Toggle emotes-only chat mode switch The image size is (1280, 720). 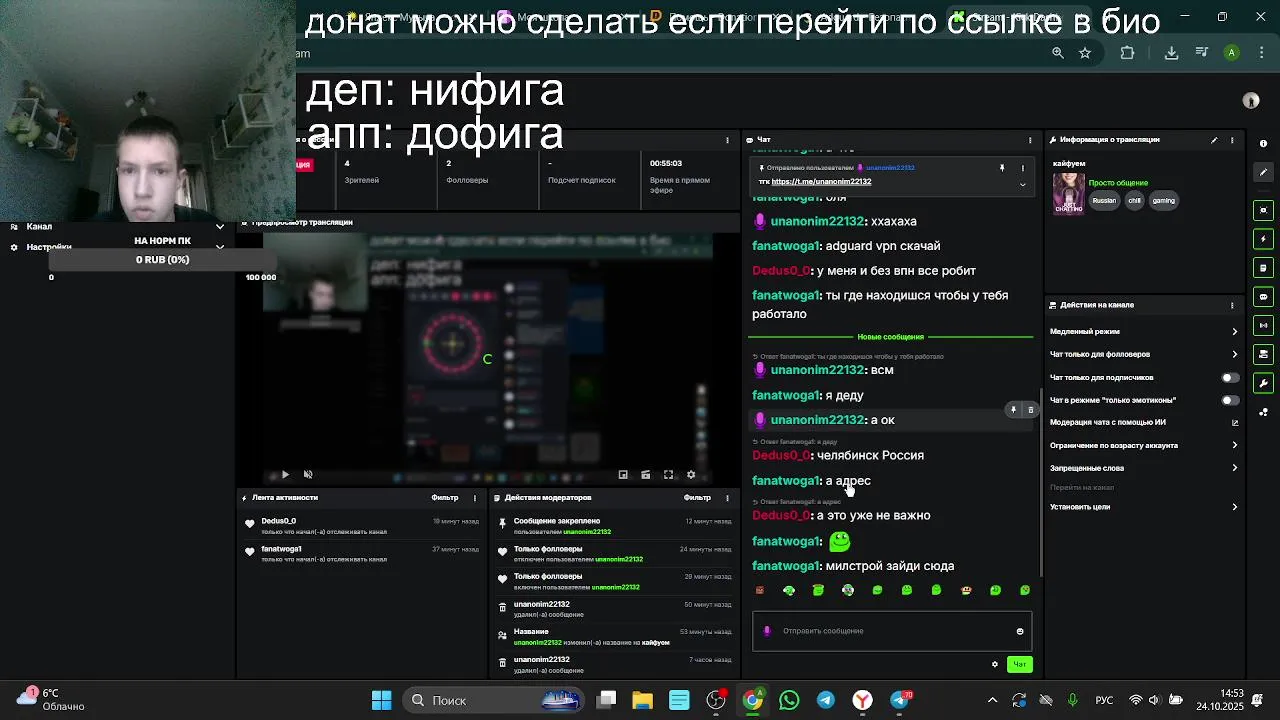(1230, 400)
